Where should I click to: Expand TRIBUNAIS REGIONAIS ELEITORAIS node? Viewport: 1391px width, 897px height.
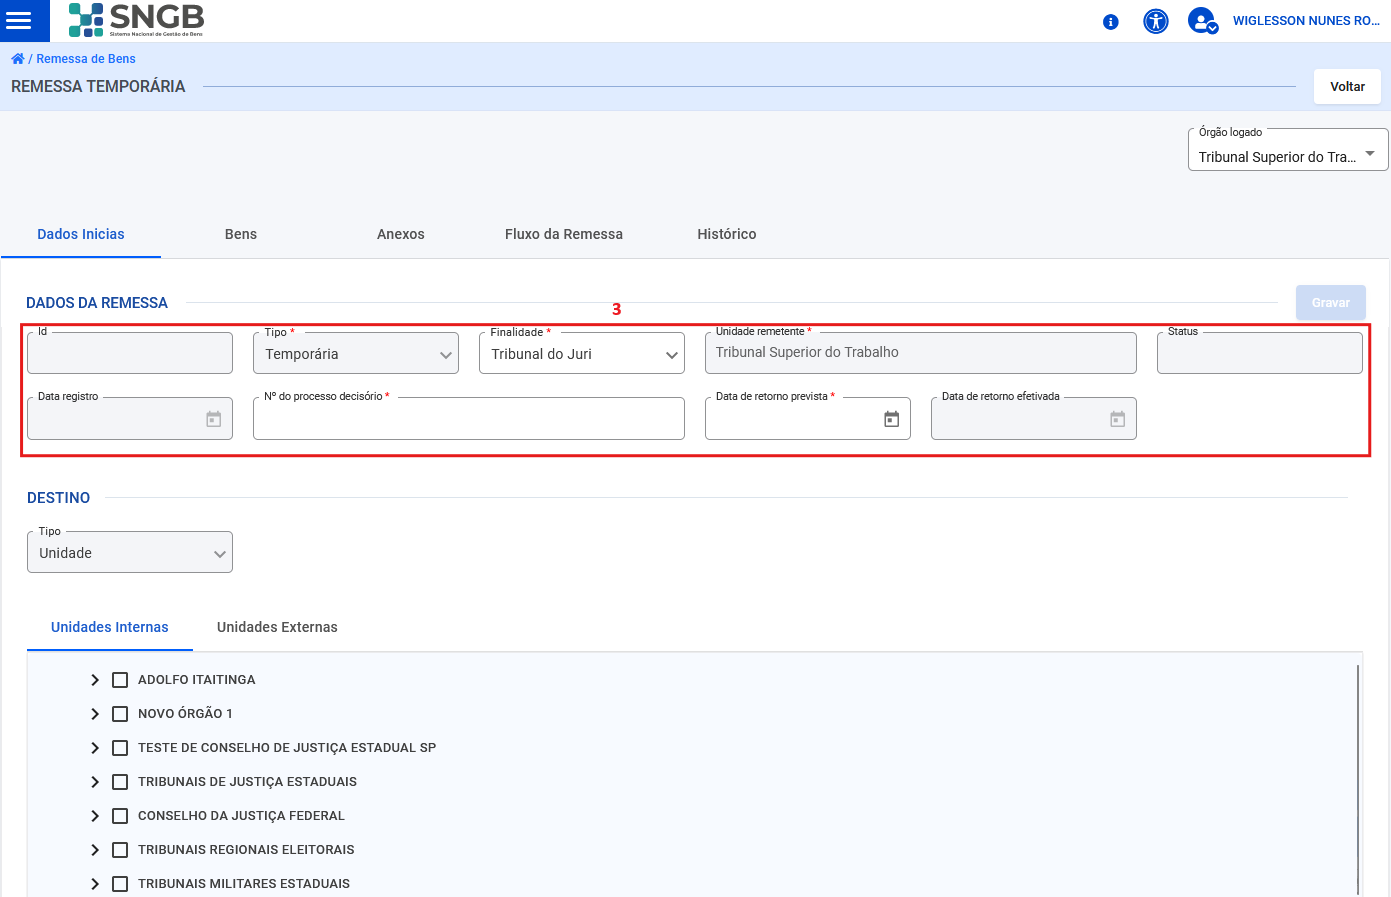click(95, 850)
